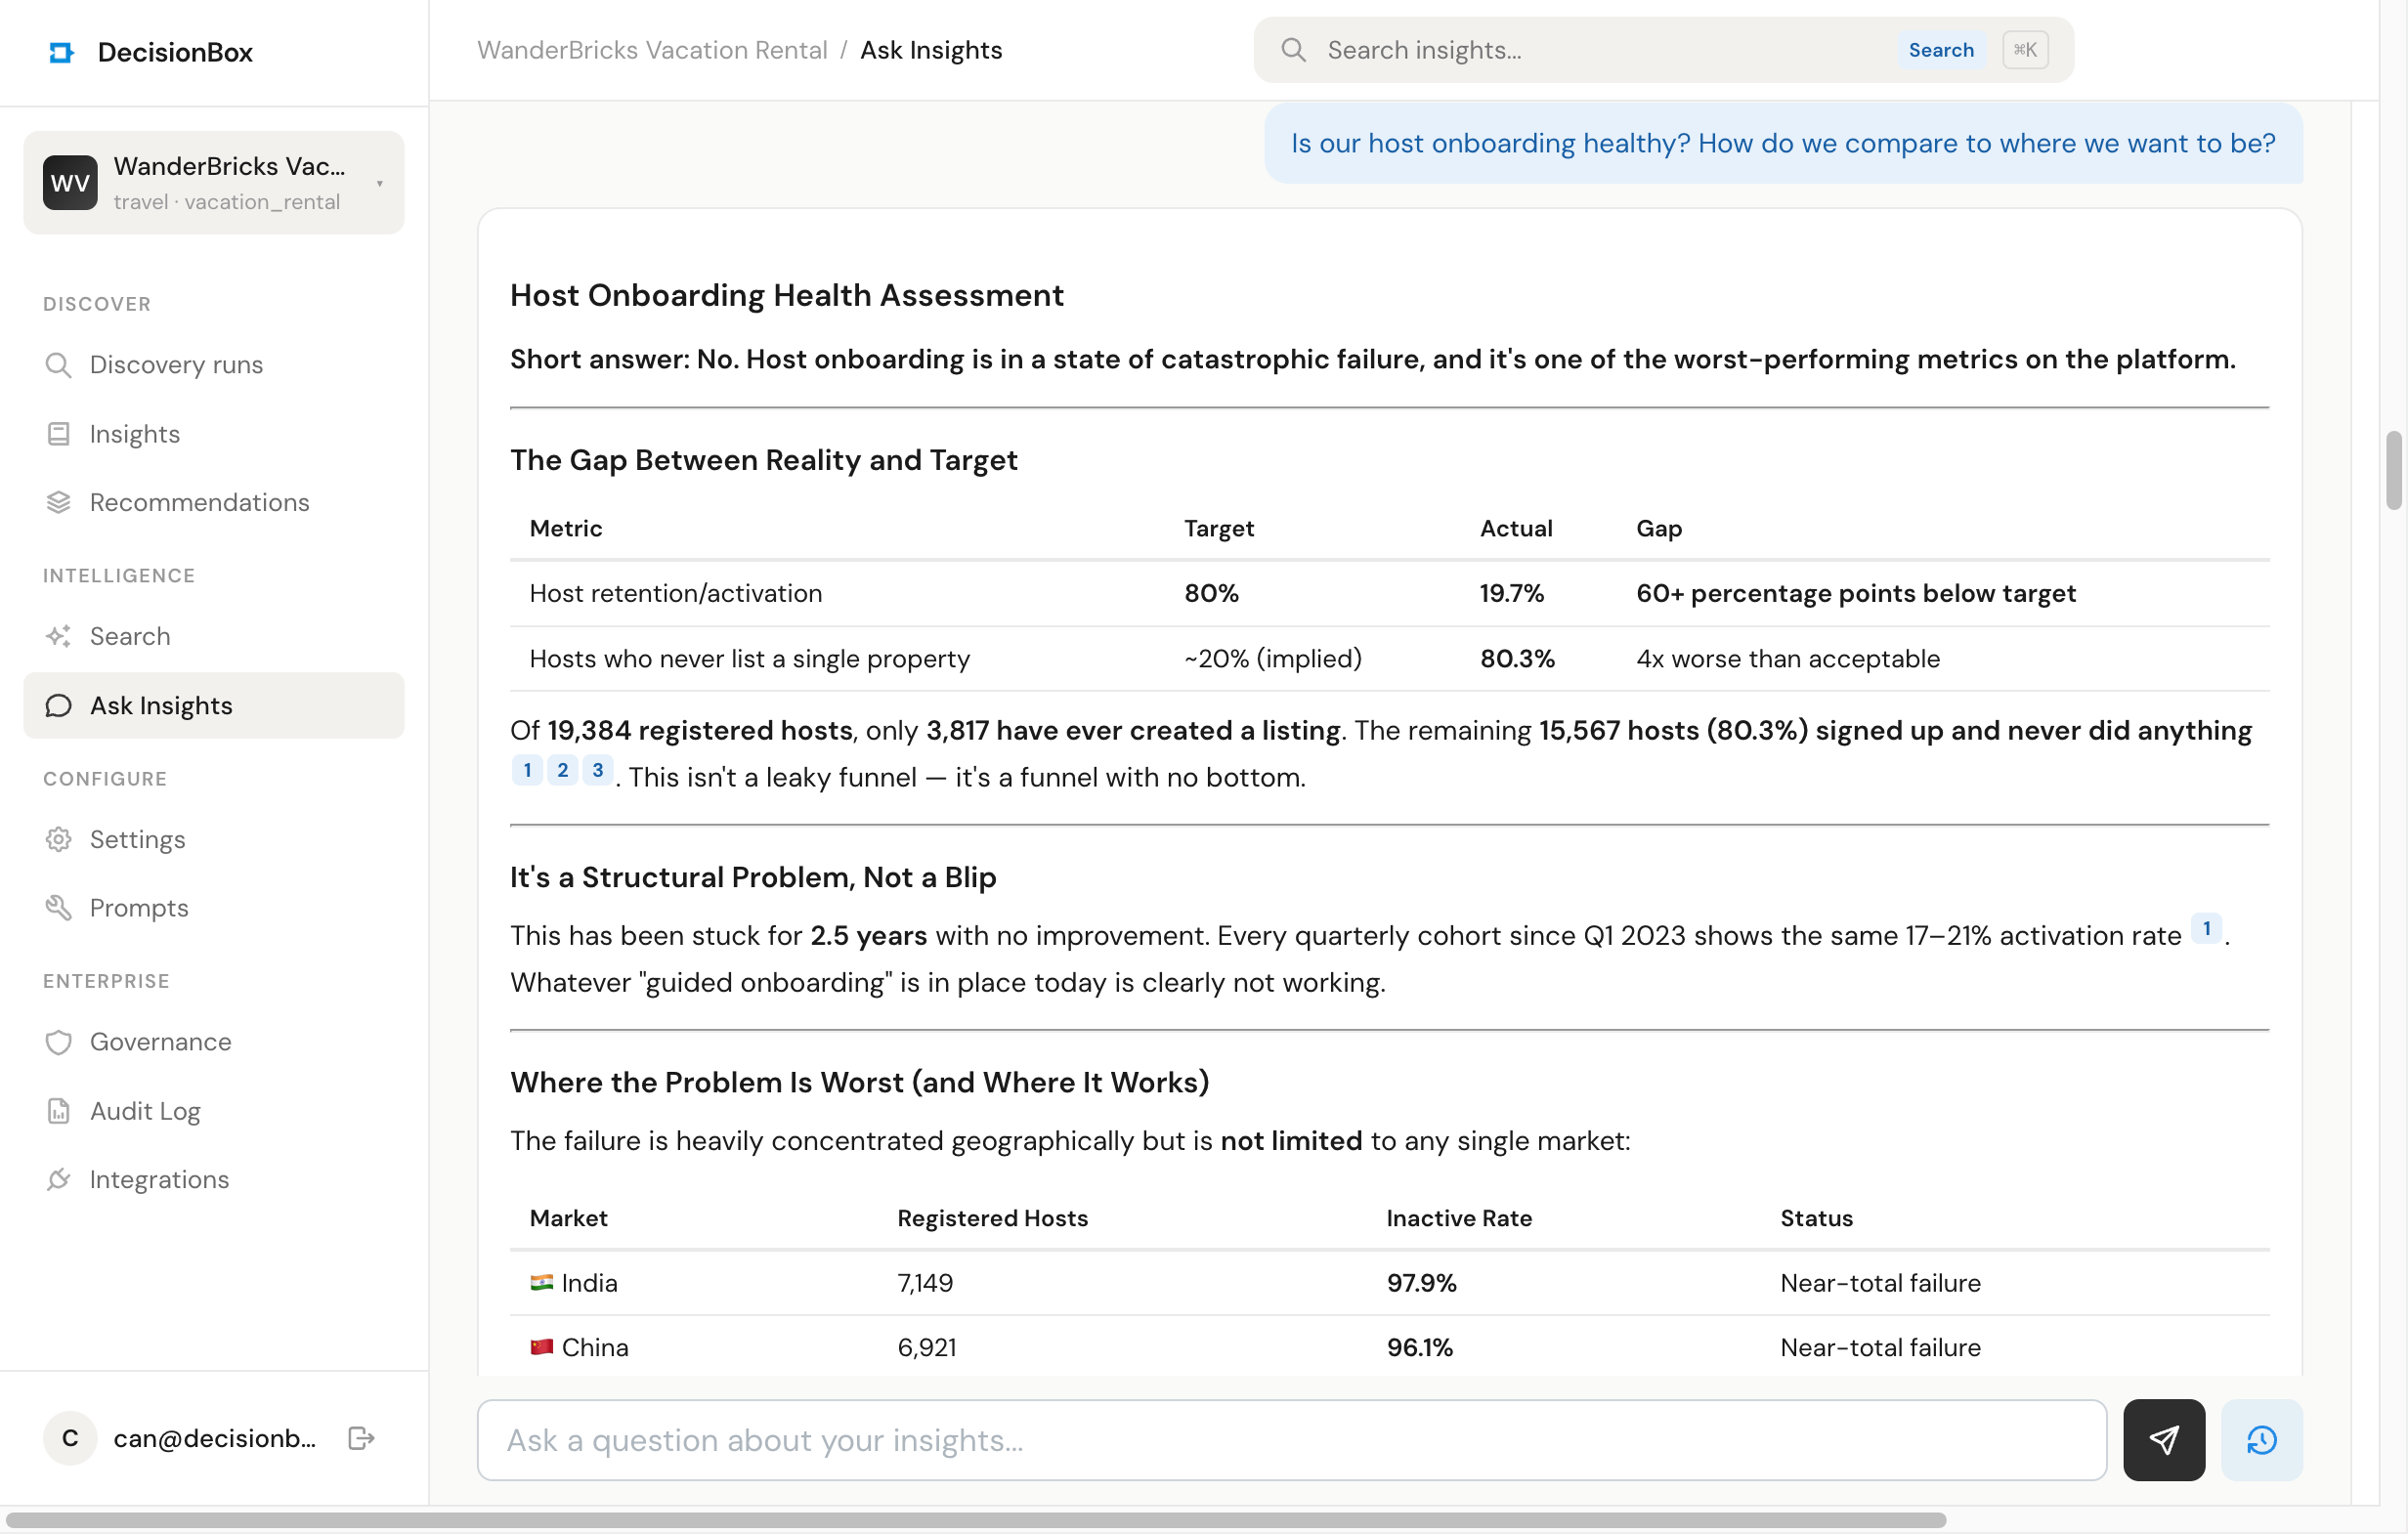Click '60+ percentage points below target'
2408x1534 pixels.
[x=1856, y=593]
